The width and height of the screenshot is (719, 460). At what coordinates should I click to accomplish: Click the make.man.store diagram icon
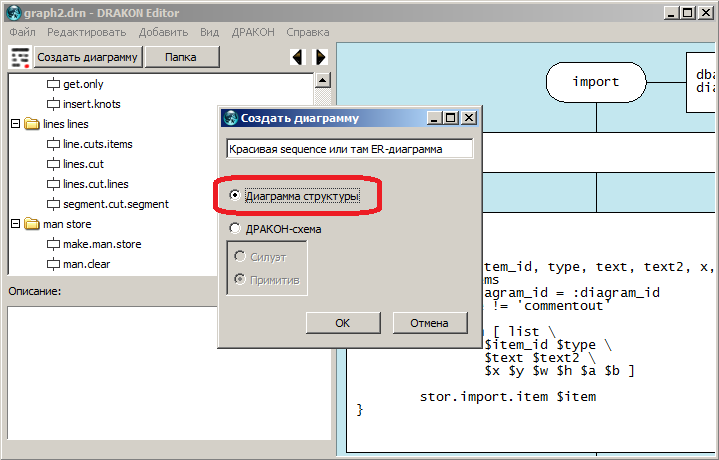pos(53,245)
